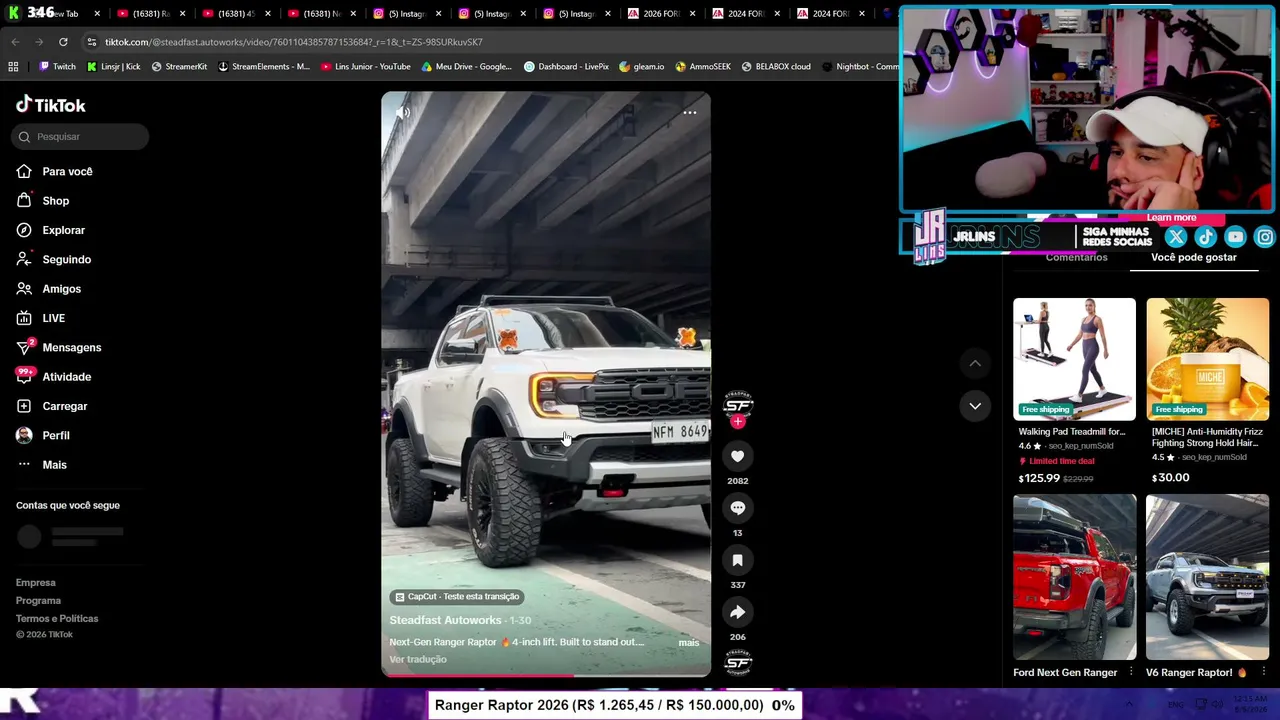Open the Atividade notifications

[x=66, y=377]
